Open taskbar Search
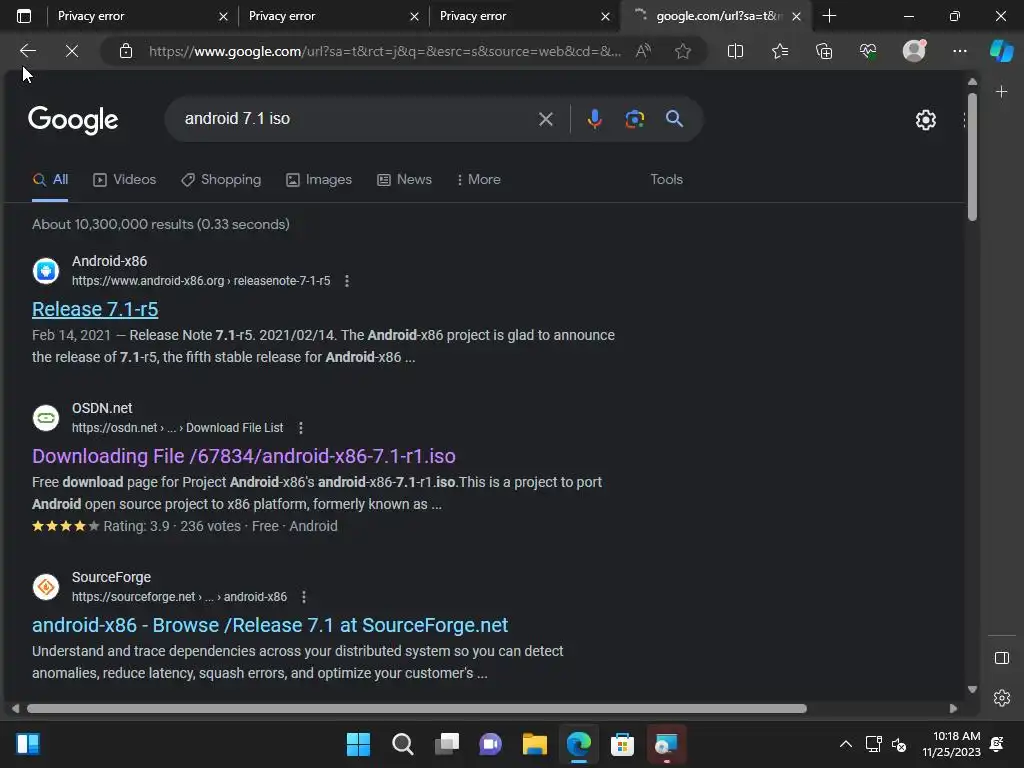Viewport: 1024px width, 768px height. click(402, 744)
